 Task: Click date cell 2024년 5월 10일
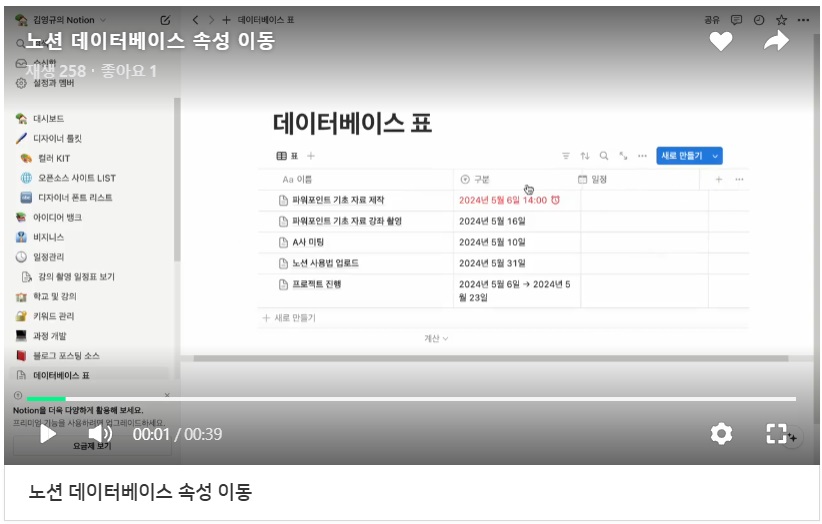pos(492,242)
